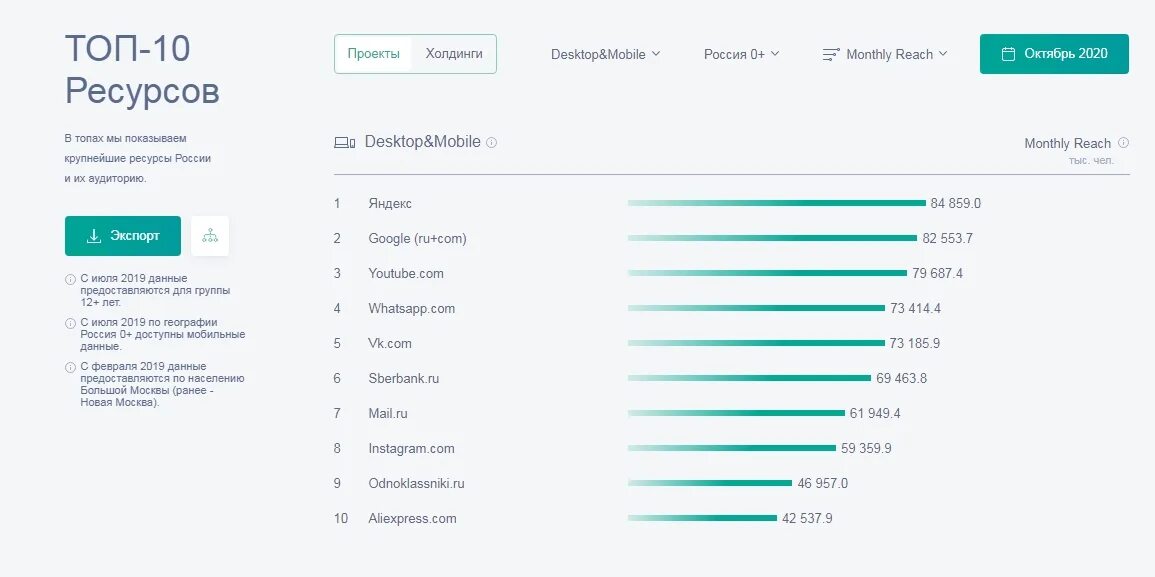Screen dimensions: 1155x577
Task: Click the info icon next to Desktop&Mobile heading
Action: pyautogui.click(x=491, y=142)
